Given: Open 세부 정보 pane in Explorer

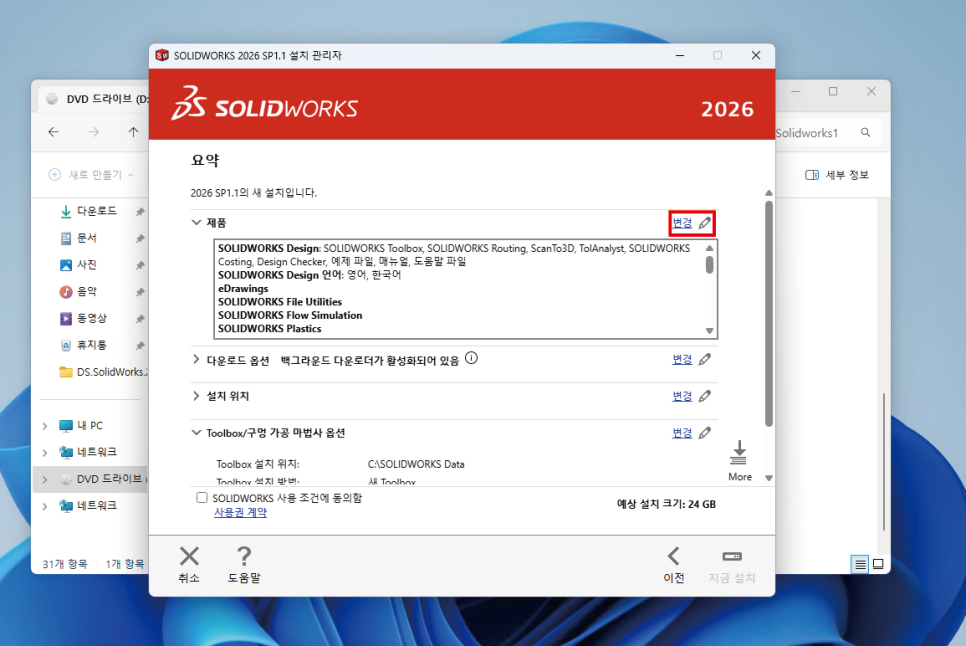Looking at the screenshot, I should coord(837,175).
